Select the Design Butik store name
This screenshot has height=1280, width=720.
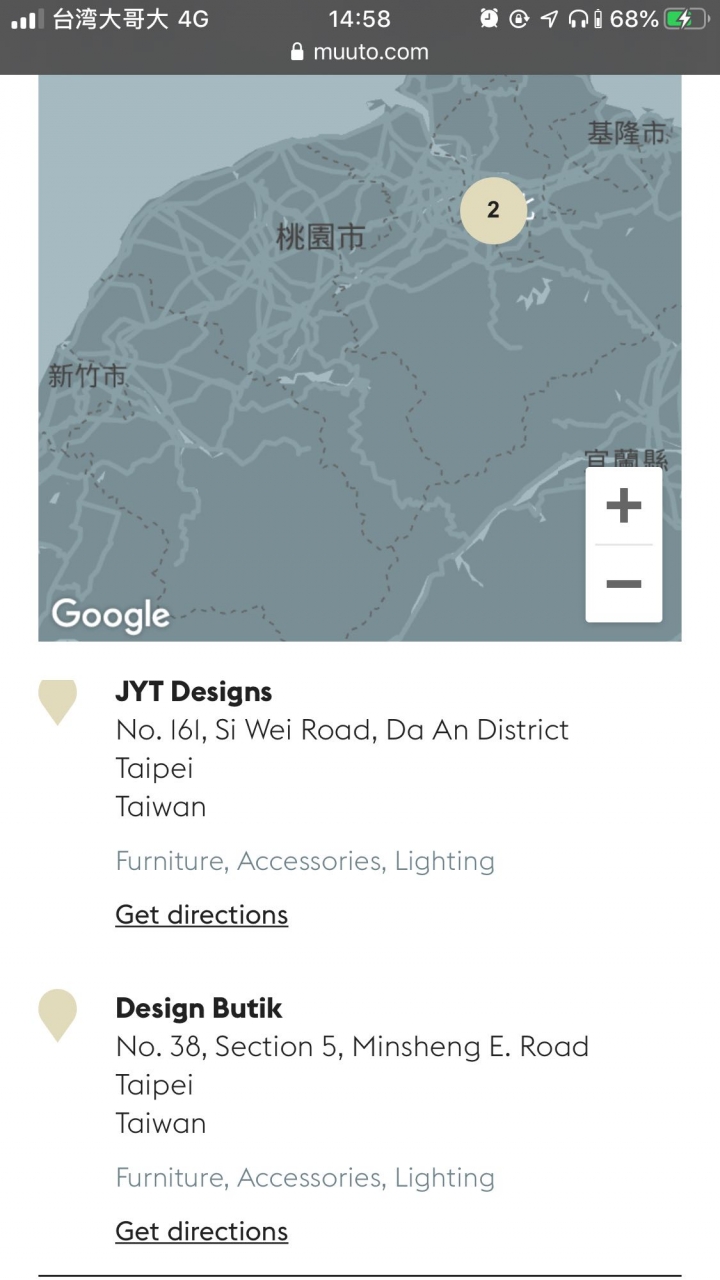pyautogui.click(x=199, y=1008)
